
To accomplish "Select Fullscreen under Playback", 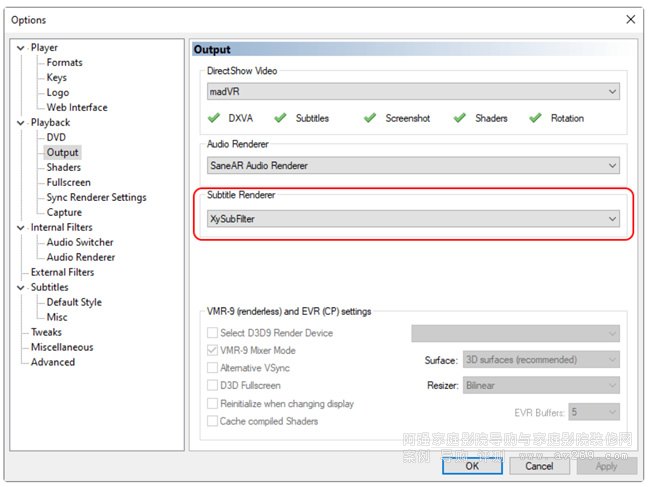I will pyautogui.click(x=68, y=183).
